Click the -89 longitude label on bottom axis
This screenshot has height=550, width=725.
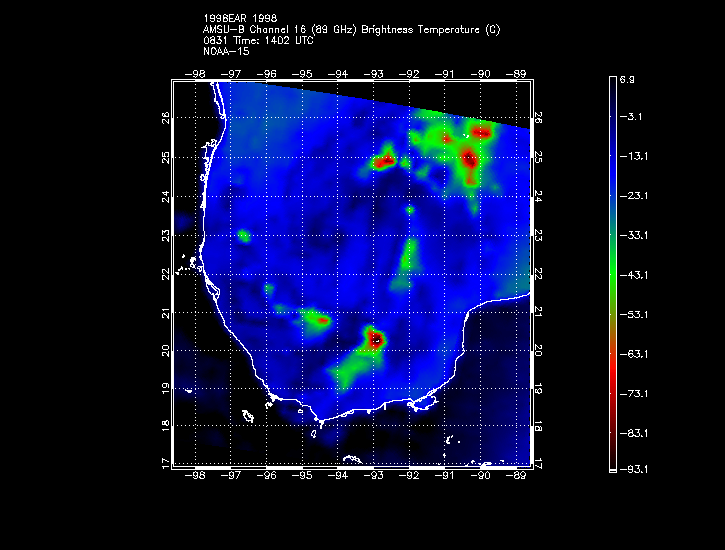pos(519,477)
